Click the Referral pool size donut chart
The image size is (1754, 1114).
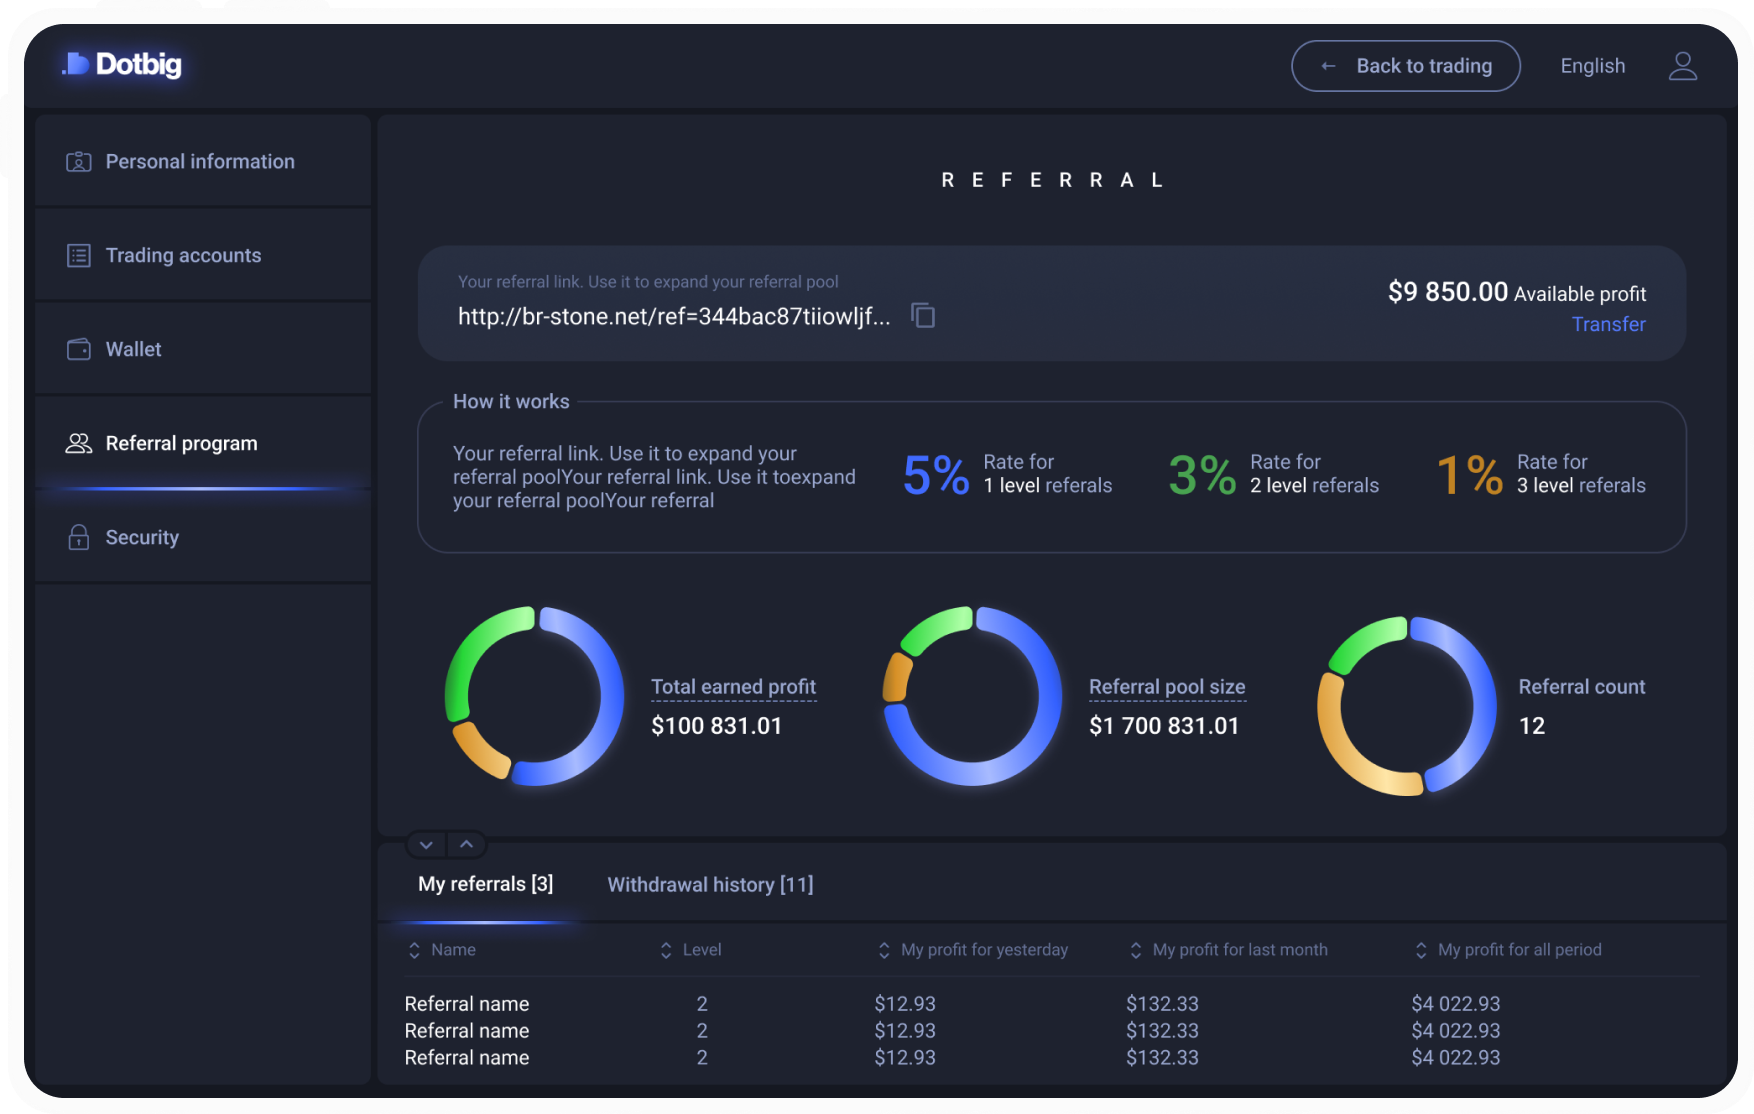(971, 696)
